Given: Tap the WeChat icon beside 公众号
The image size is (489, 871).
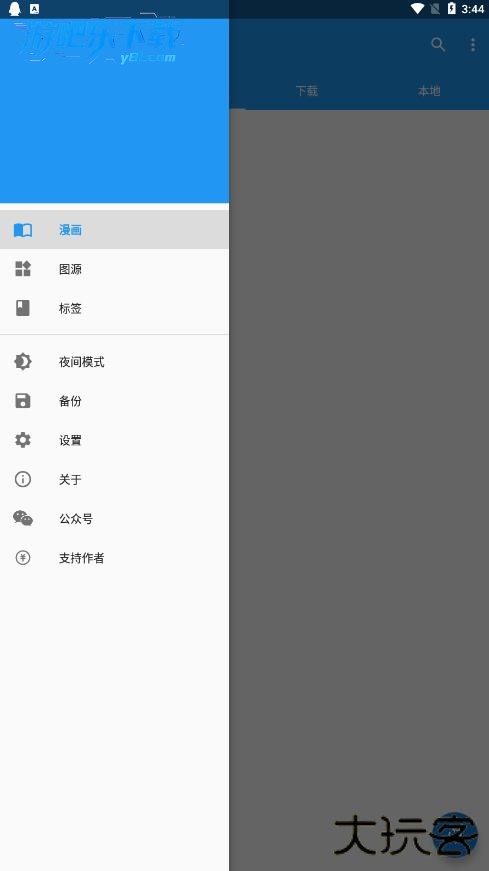Looking at the screenshot, I should 23,518.
